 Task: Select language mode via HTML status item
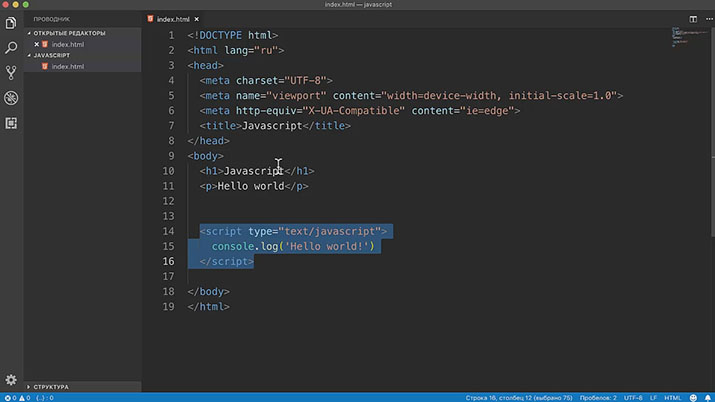tap(673, 398)
